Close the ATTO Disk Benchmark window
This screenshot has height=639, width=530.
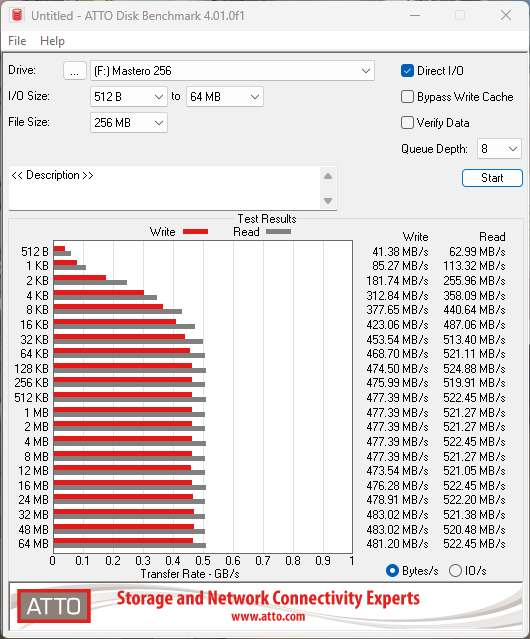[x=506, y=15]
